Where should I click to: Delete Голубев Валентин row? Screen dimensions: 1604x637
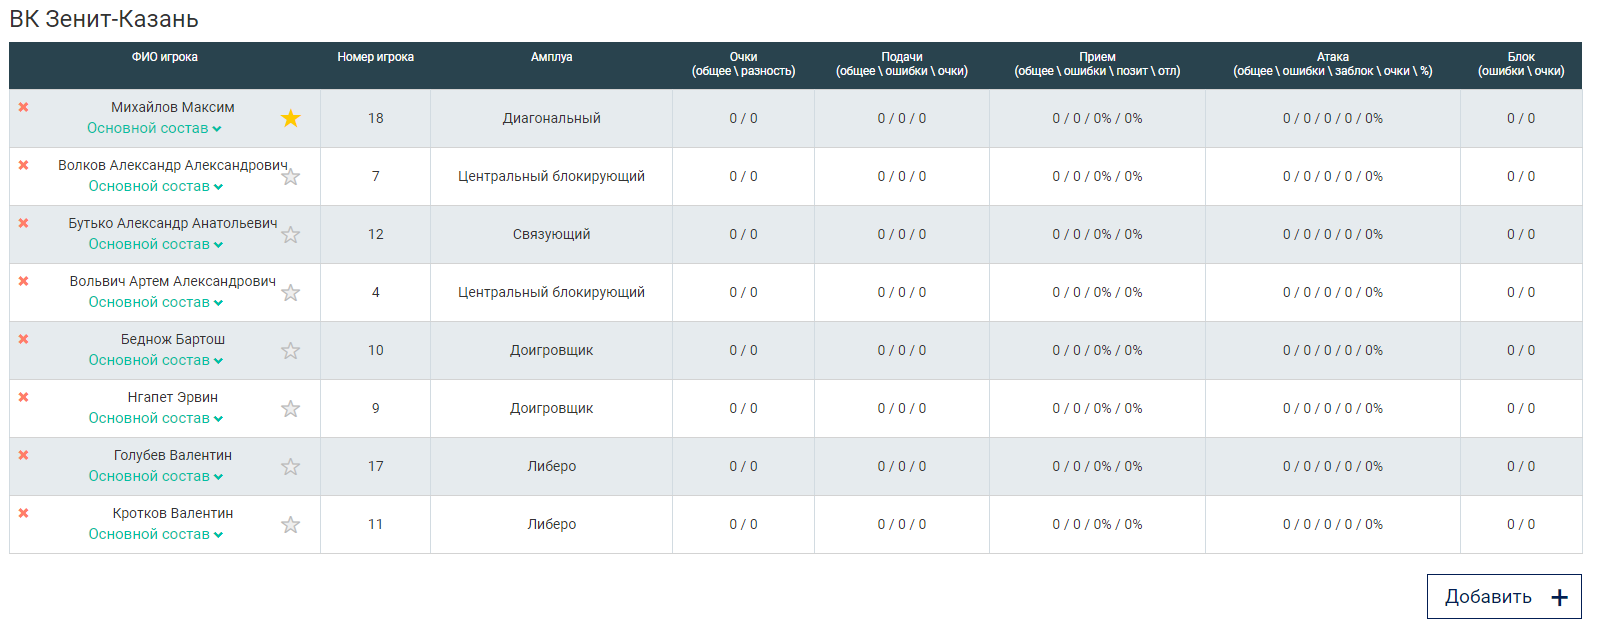point(23,455)
